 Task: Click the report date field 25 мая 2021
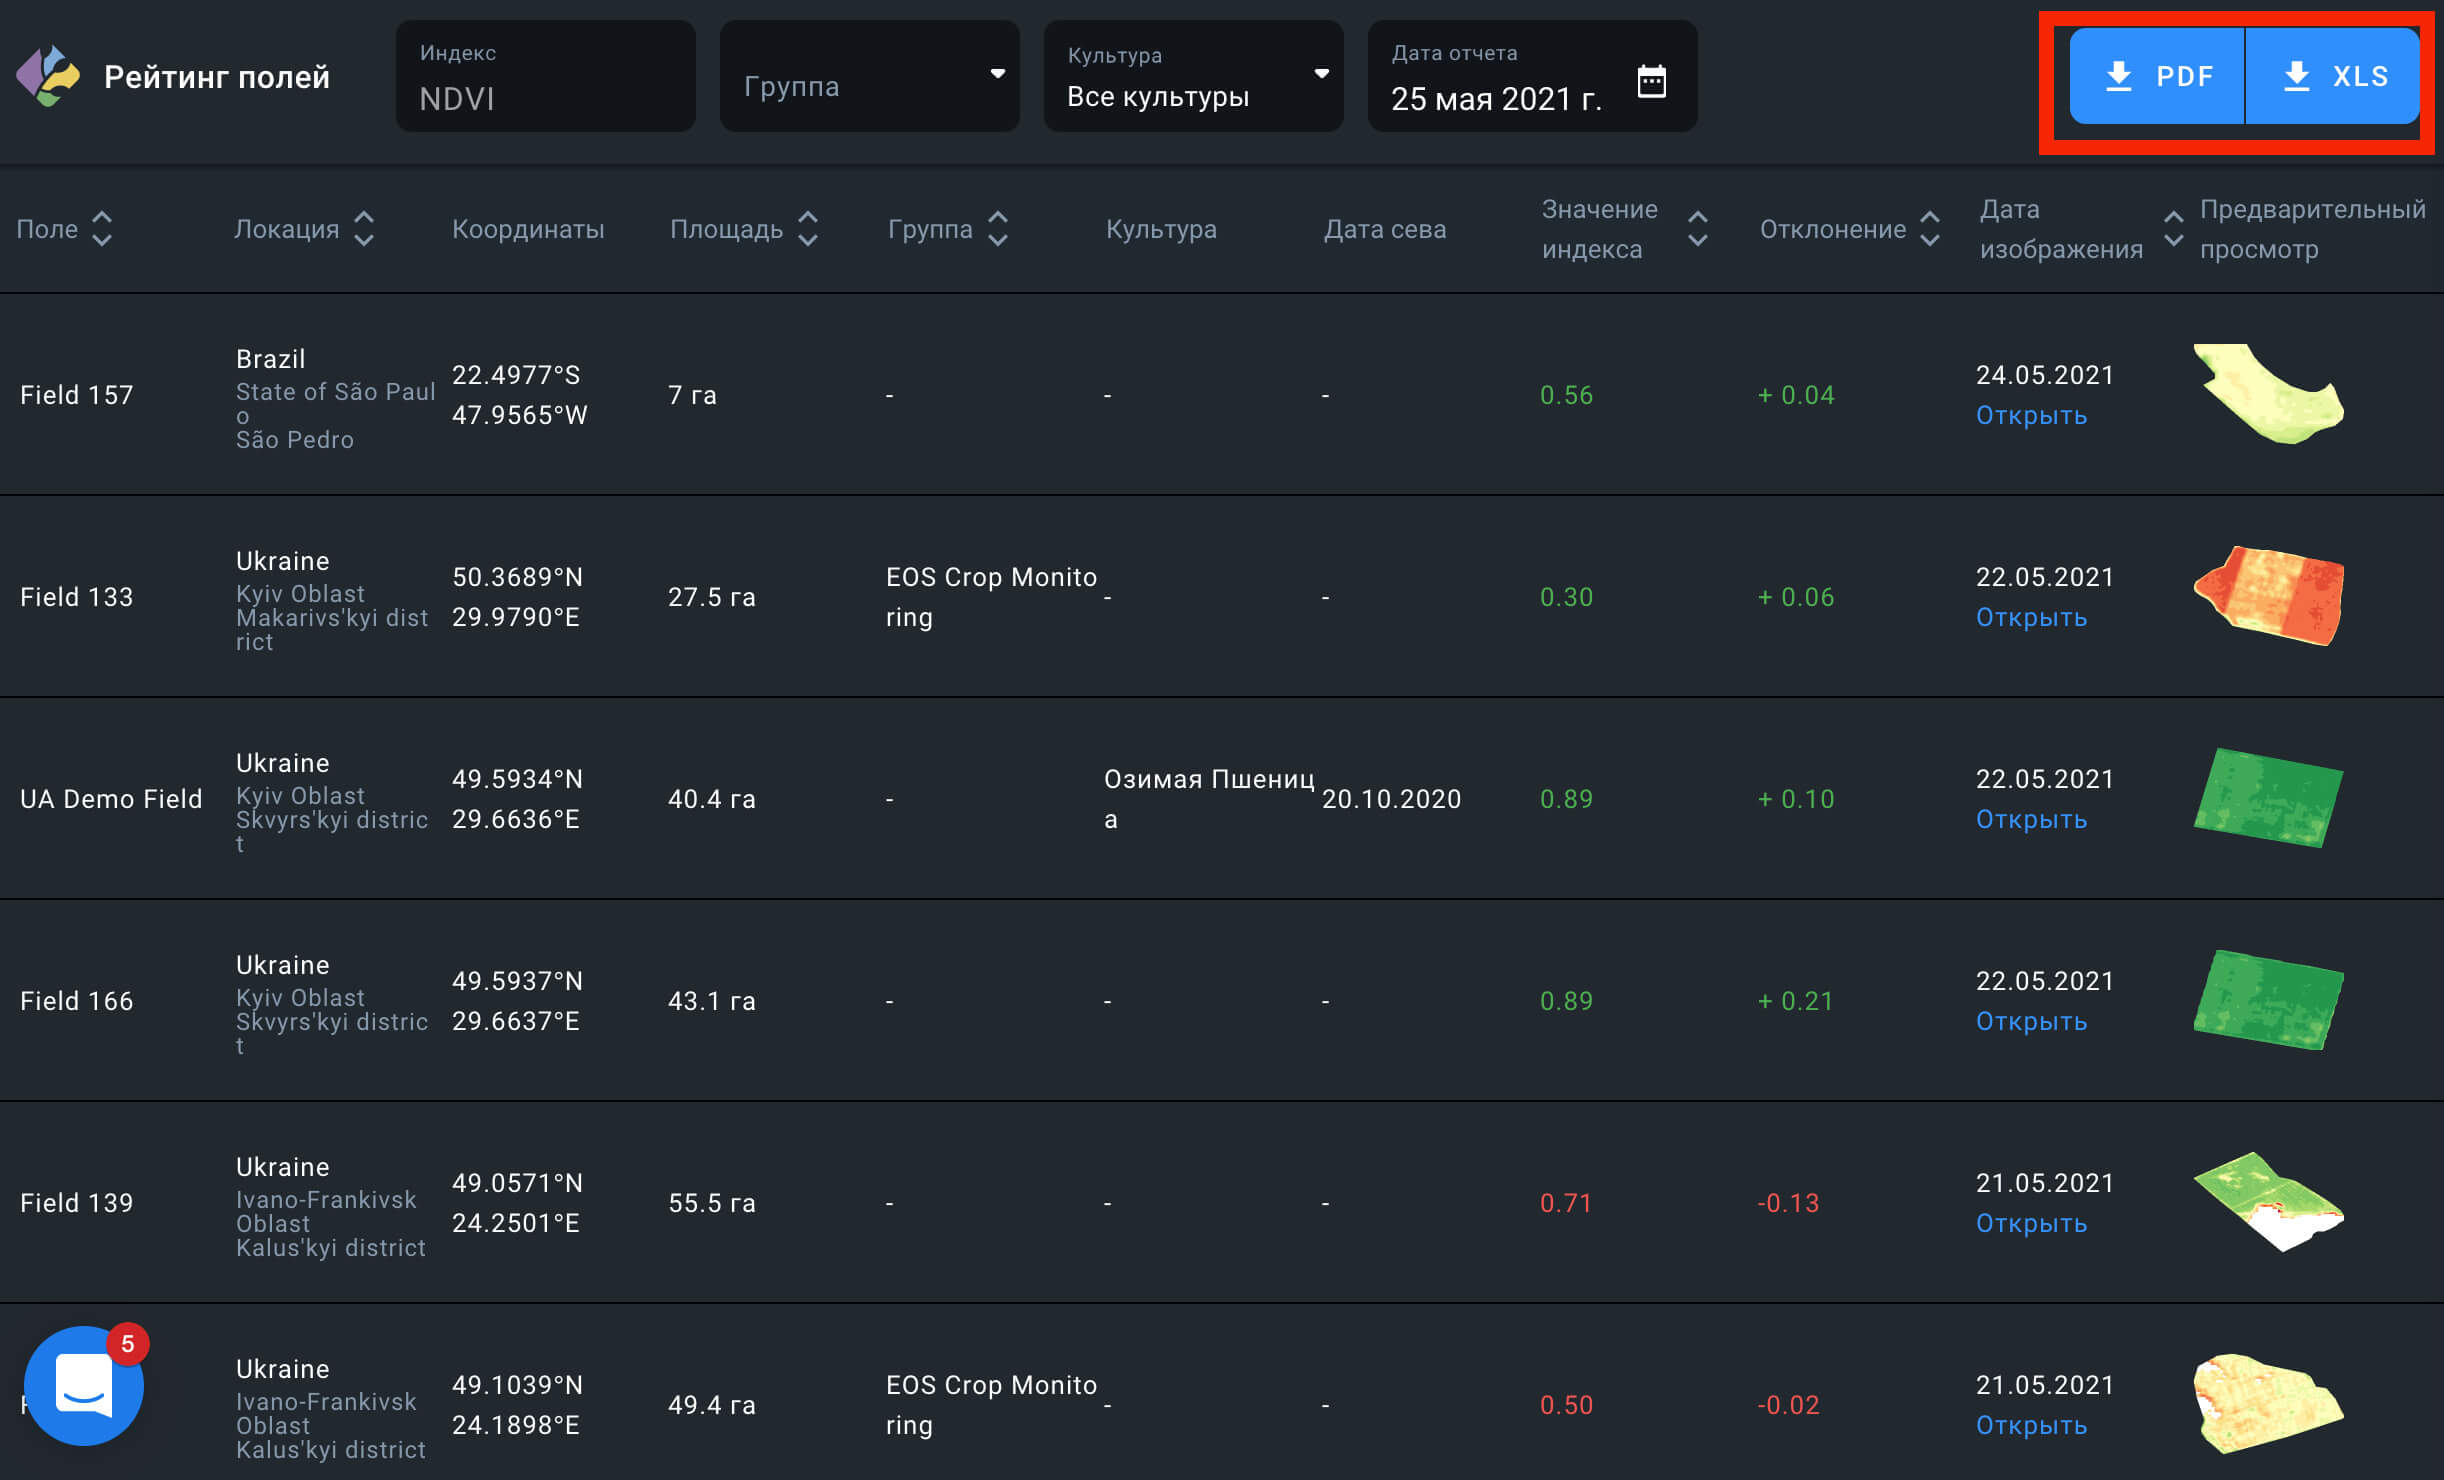pos(1496,98)
